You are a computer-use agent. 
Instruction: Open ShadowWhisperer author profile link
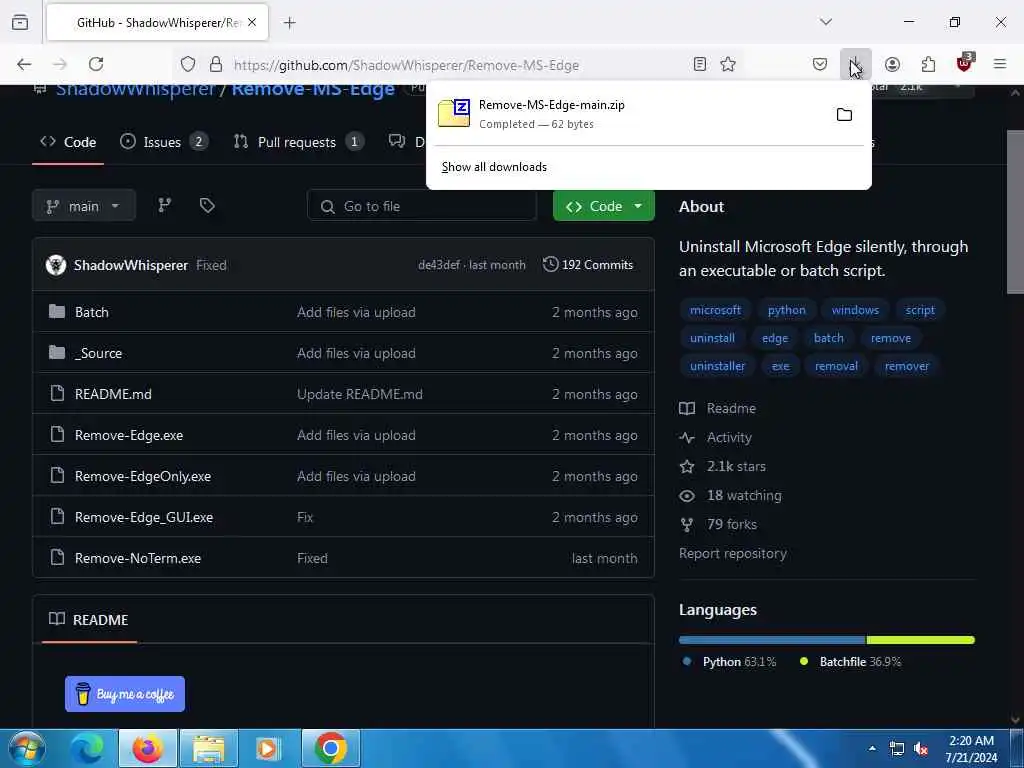coord(131,265)
